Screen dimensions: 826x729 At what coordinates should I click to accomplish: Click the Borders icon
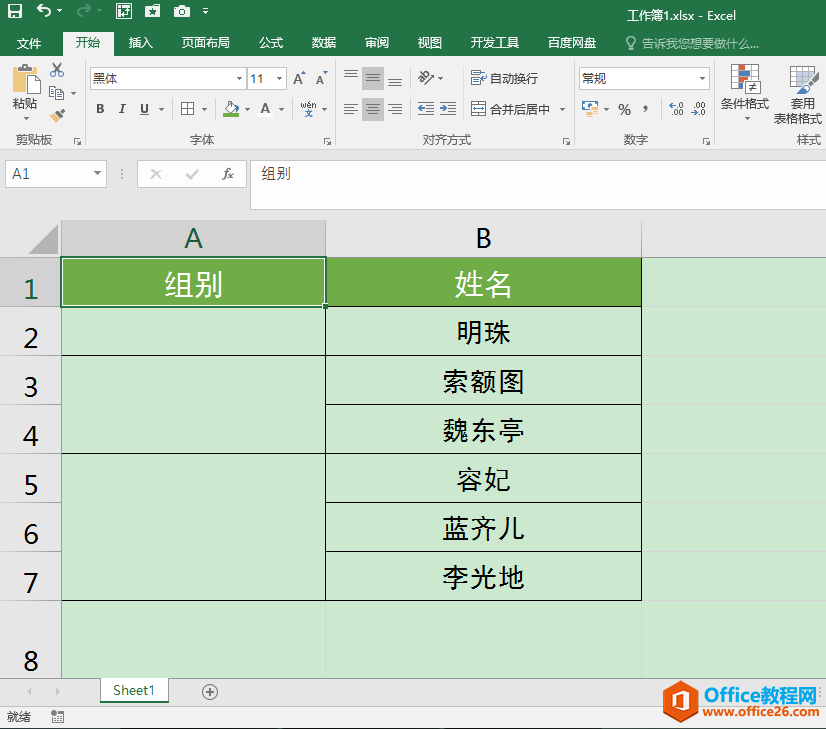click(188, 109)
